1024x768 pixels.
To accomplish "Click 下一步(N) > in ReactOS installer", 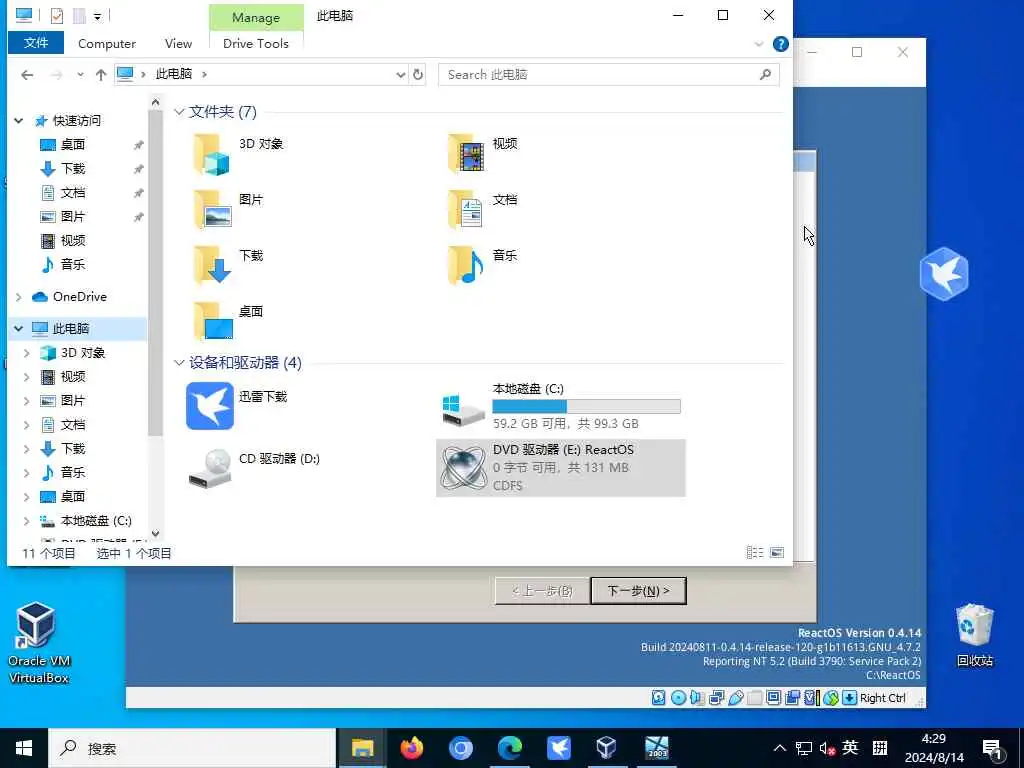I will (x=638, y=590).
